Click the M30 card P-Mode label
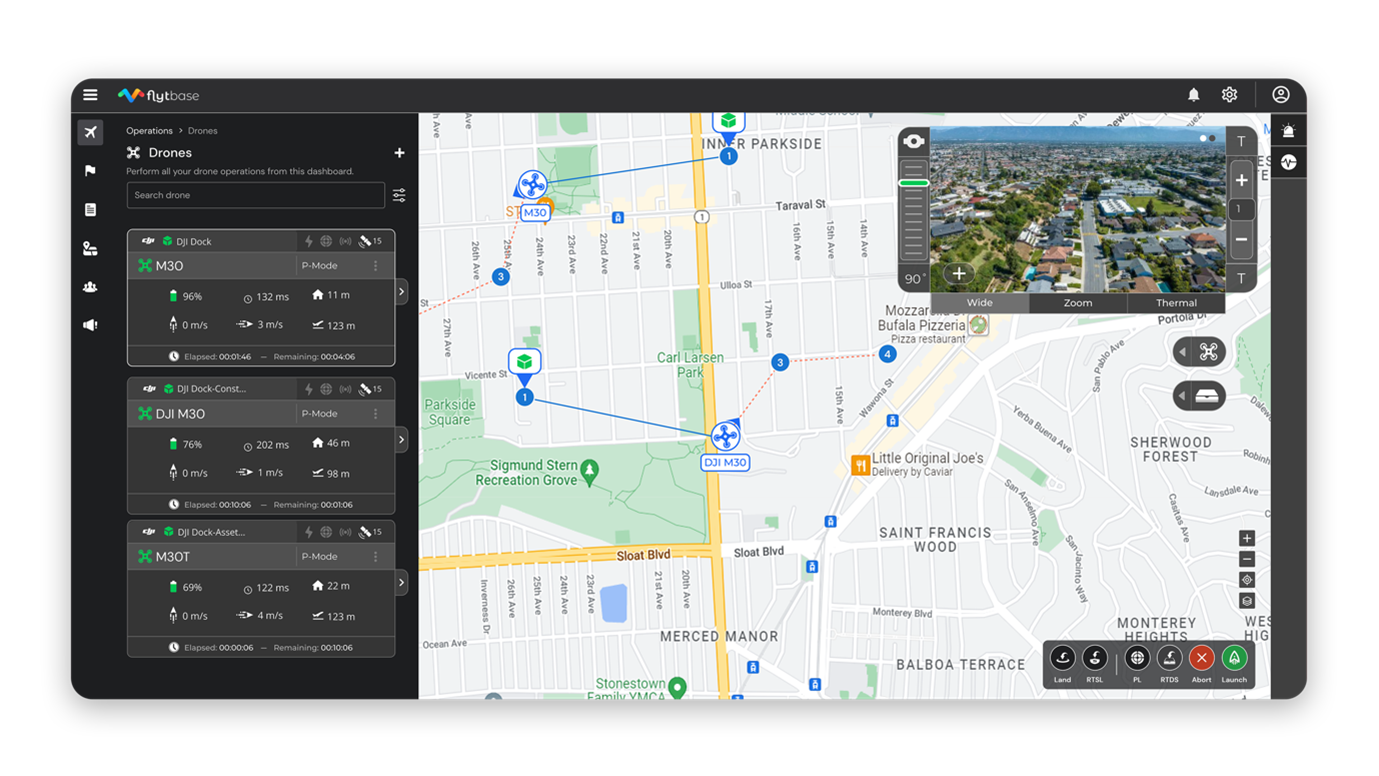This screenshot has width=1379, height=776. pos(319,266)
